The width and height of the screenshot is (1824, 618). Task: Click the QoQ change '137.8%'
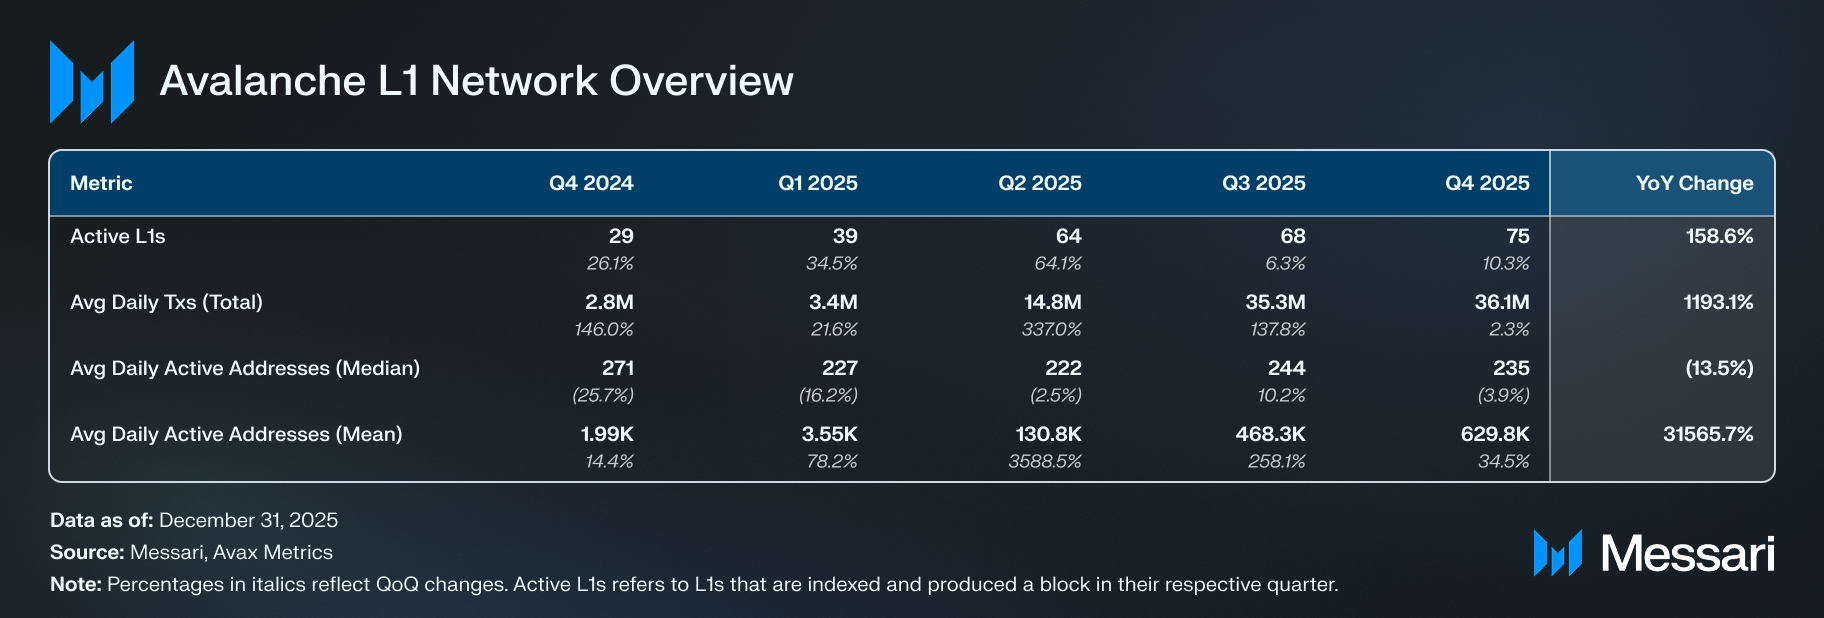[x=1278, y=329]
